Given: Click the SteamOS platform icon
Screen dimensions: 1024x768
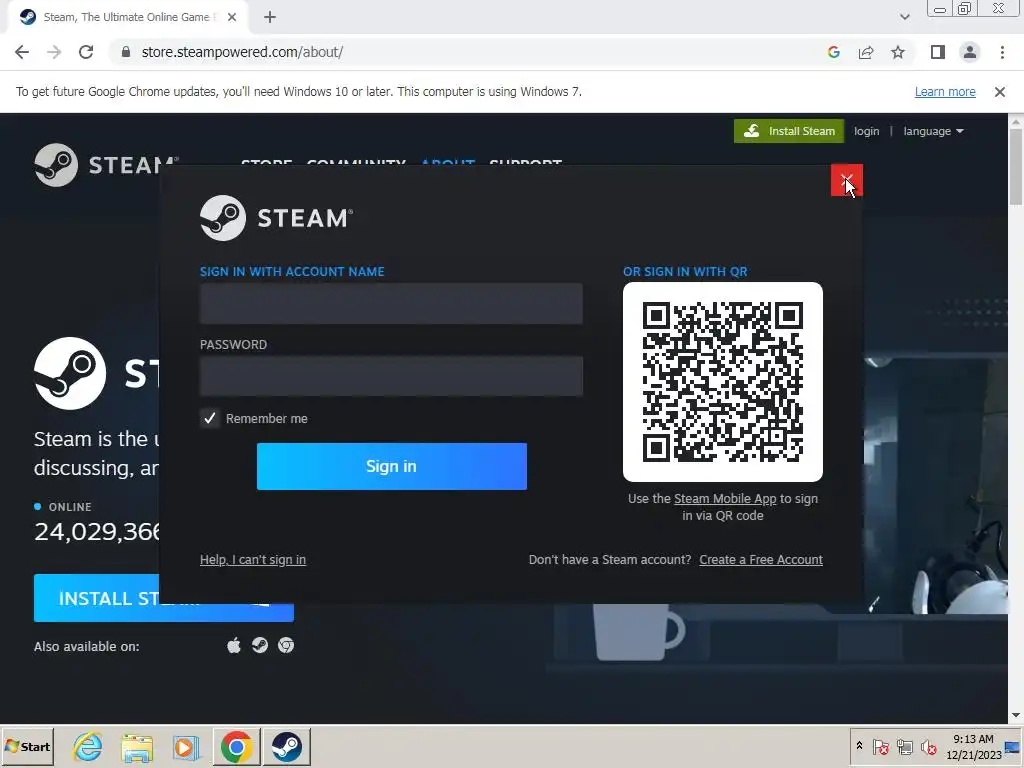Looking at the screenshot, I should (x=260, y=646).
